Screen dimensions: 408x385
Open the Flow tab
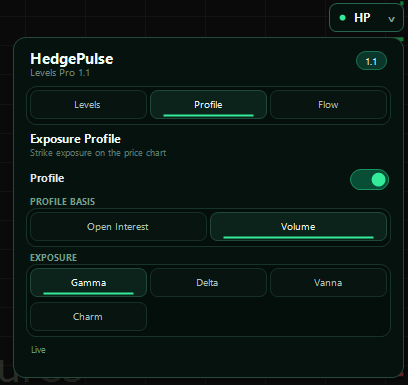[328, 105]
